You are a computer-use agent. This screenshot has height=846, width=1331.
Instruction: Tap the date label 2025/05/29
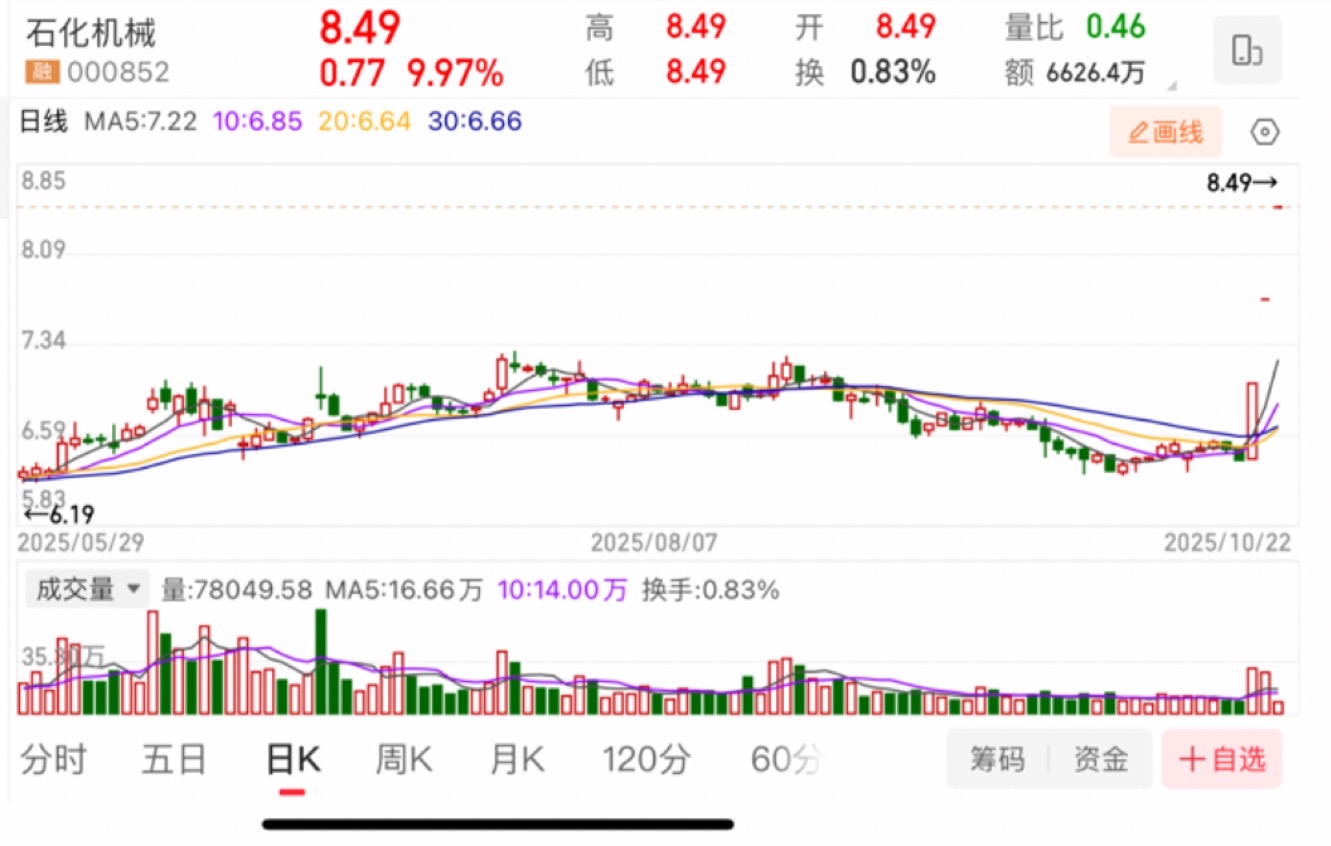click(81, 542)
